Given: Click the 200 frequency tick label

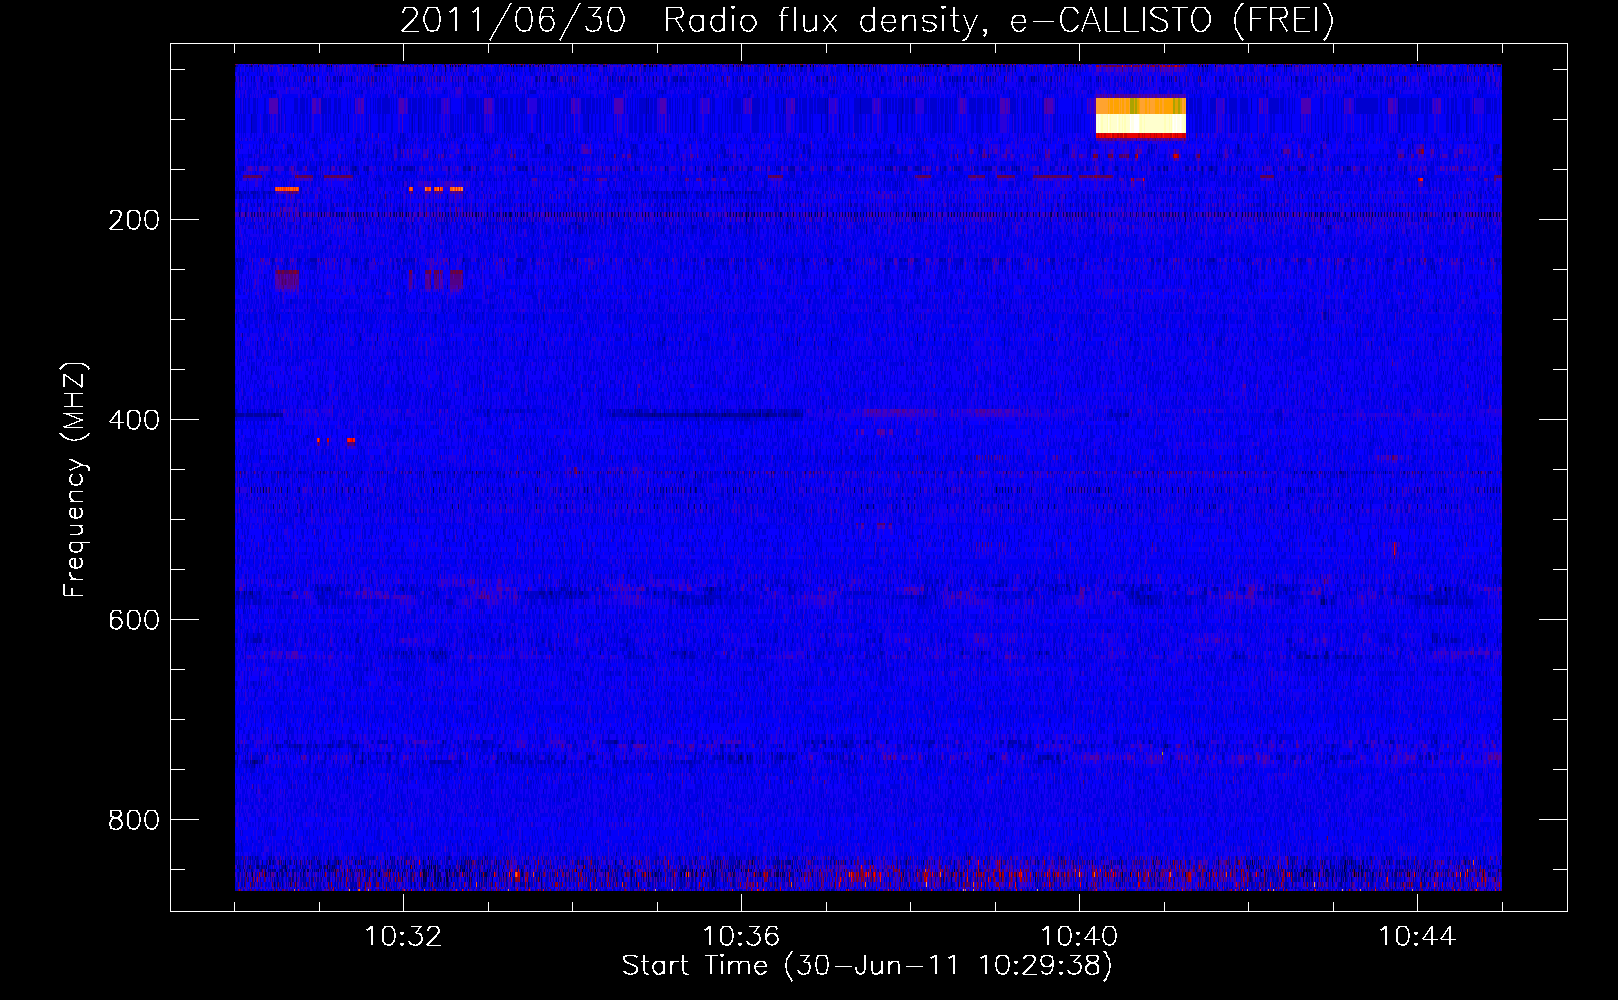Looking at the screenshot, I should 134,220.
